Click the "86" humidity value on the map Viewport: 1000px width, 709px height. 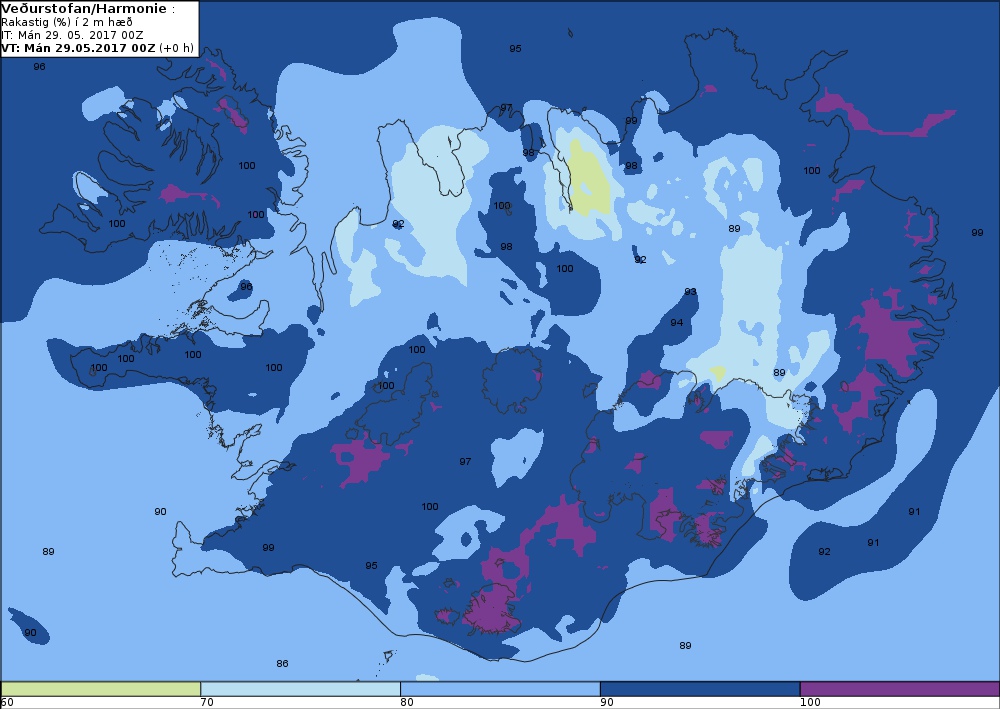283,664
